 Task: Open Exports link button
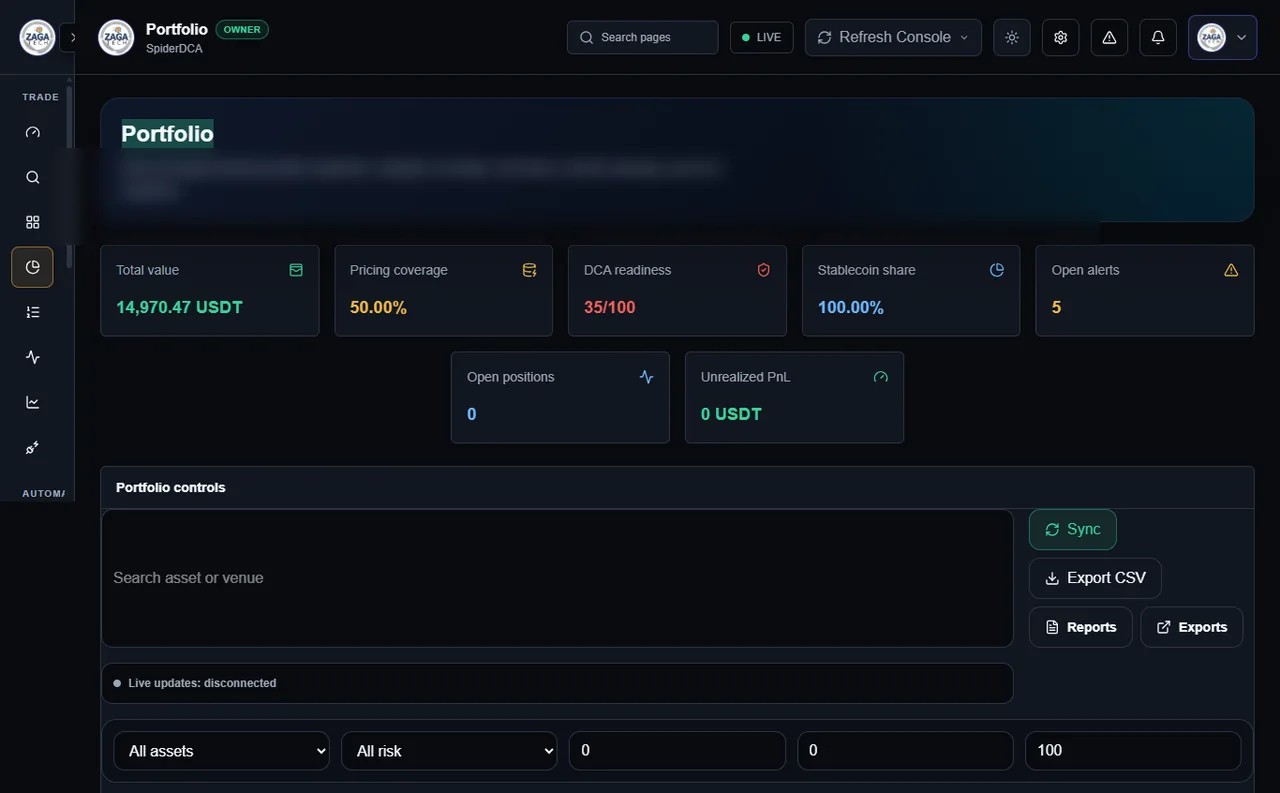1191,627
